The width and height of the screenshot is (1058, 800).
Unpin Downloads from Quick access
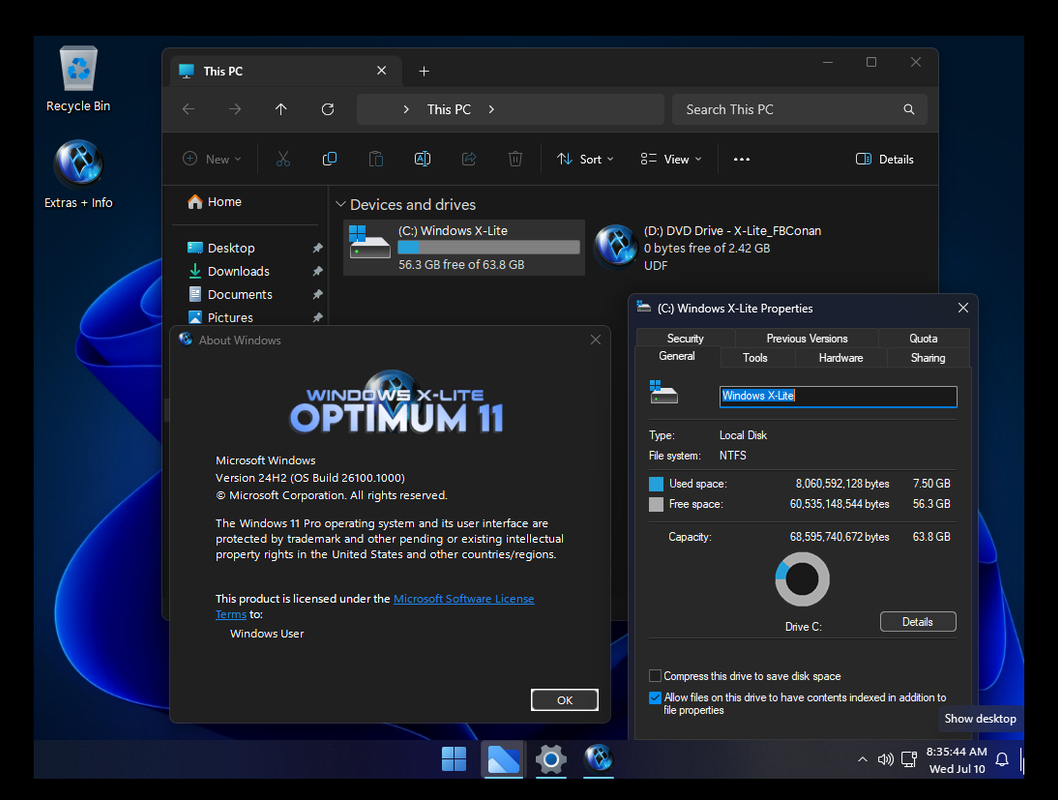pyautogui.click(x=317, y=271)
